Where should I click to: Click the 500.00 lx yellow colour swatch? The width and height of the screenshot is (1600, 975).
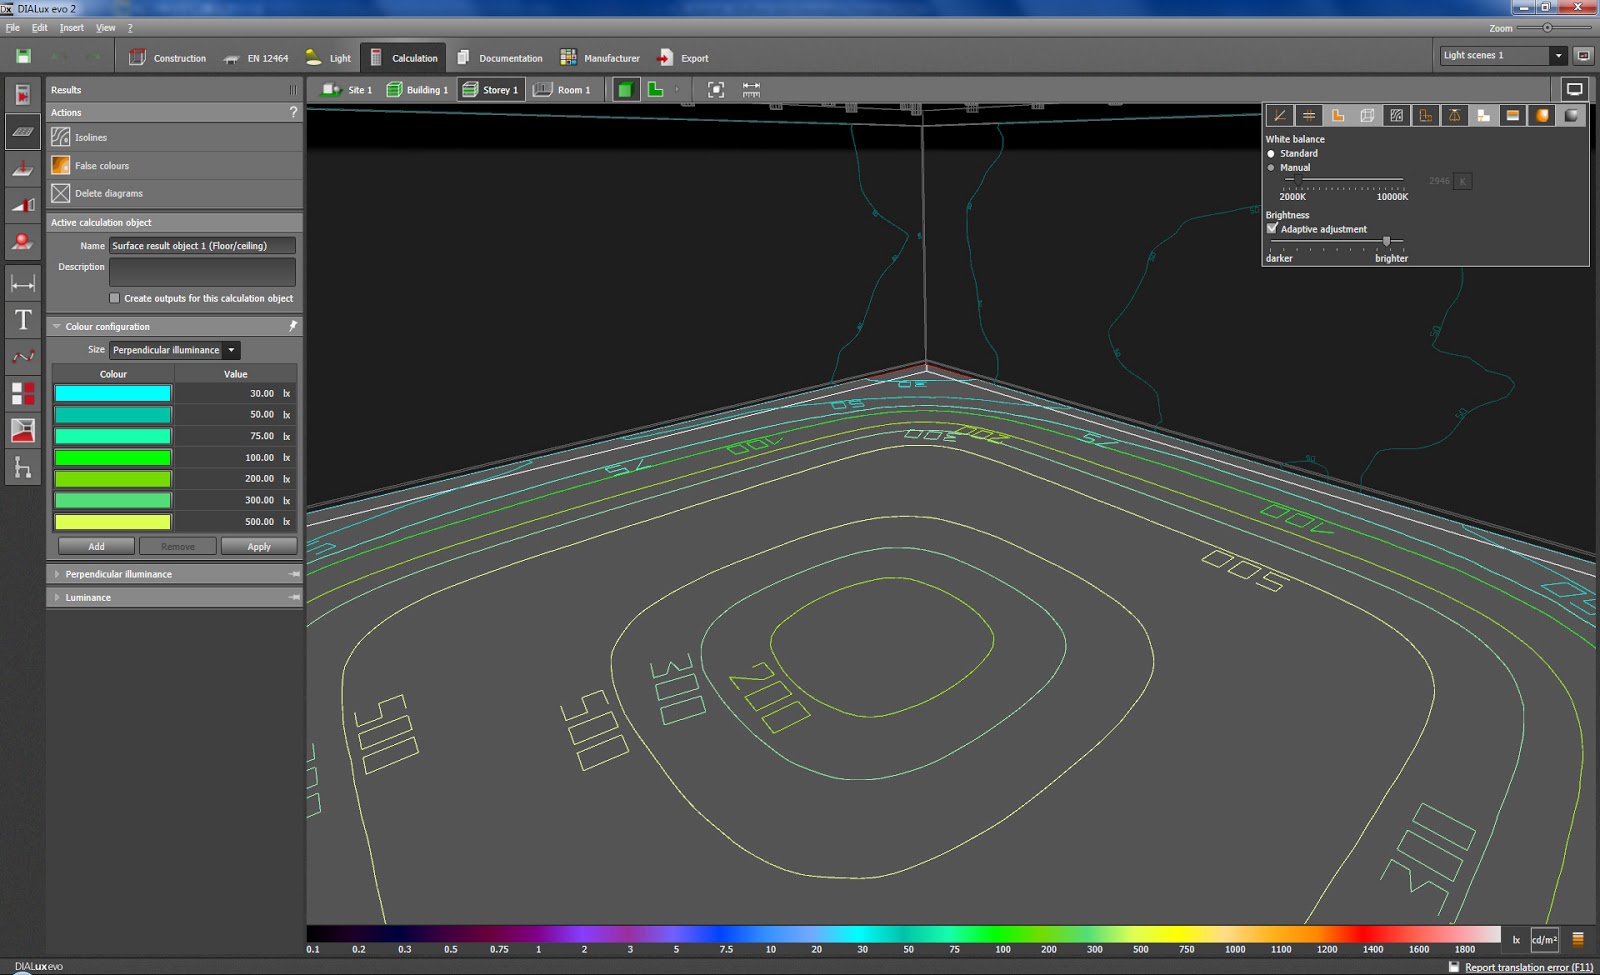coord(113,522)
